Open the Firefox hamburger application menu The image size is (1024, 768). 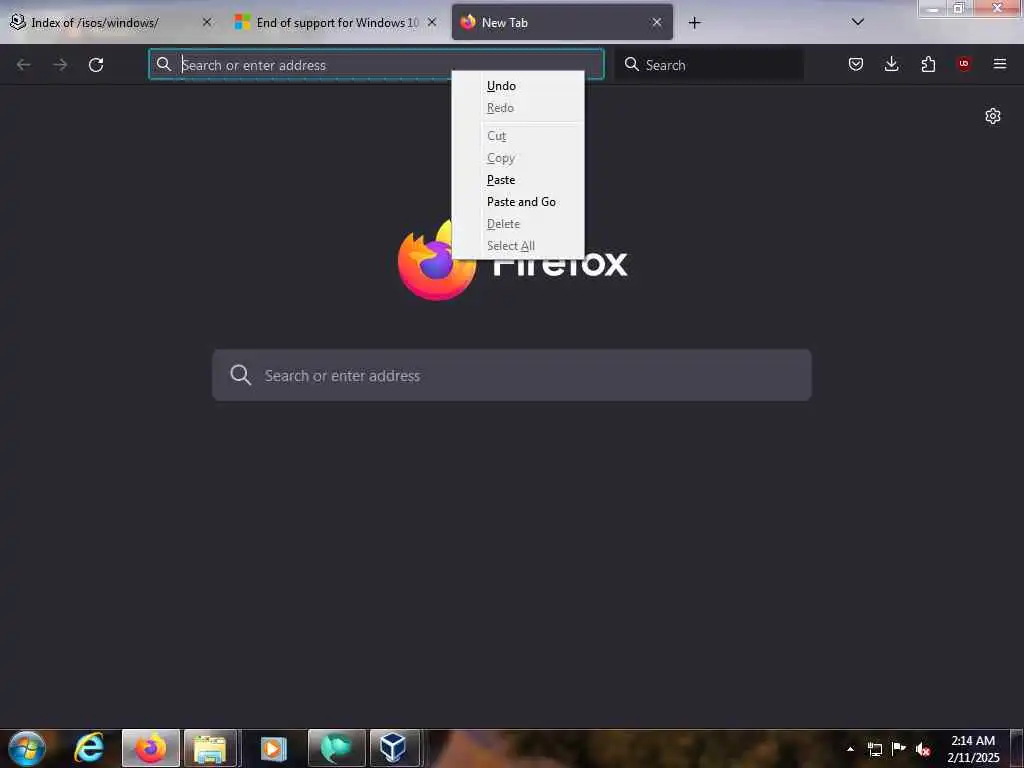[x=1000, y=64]
